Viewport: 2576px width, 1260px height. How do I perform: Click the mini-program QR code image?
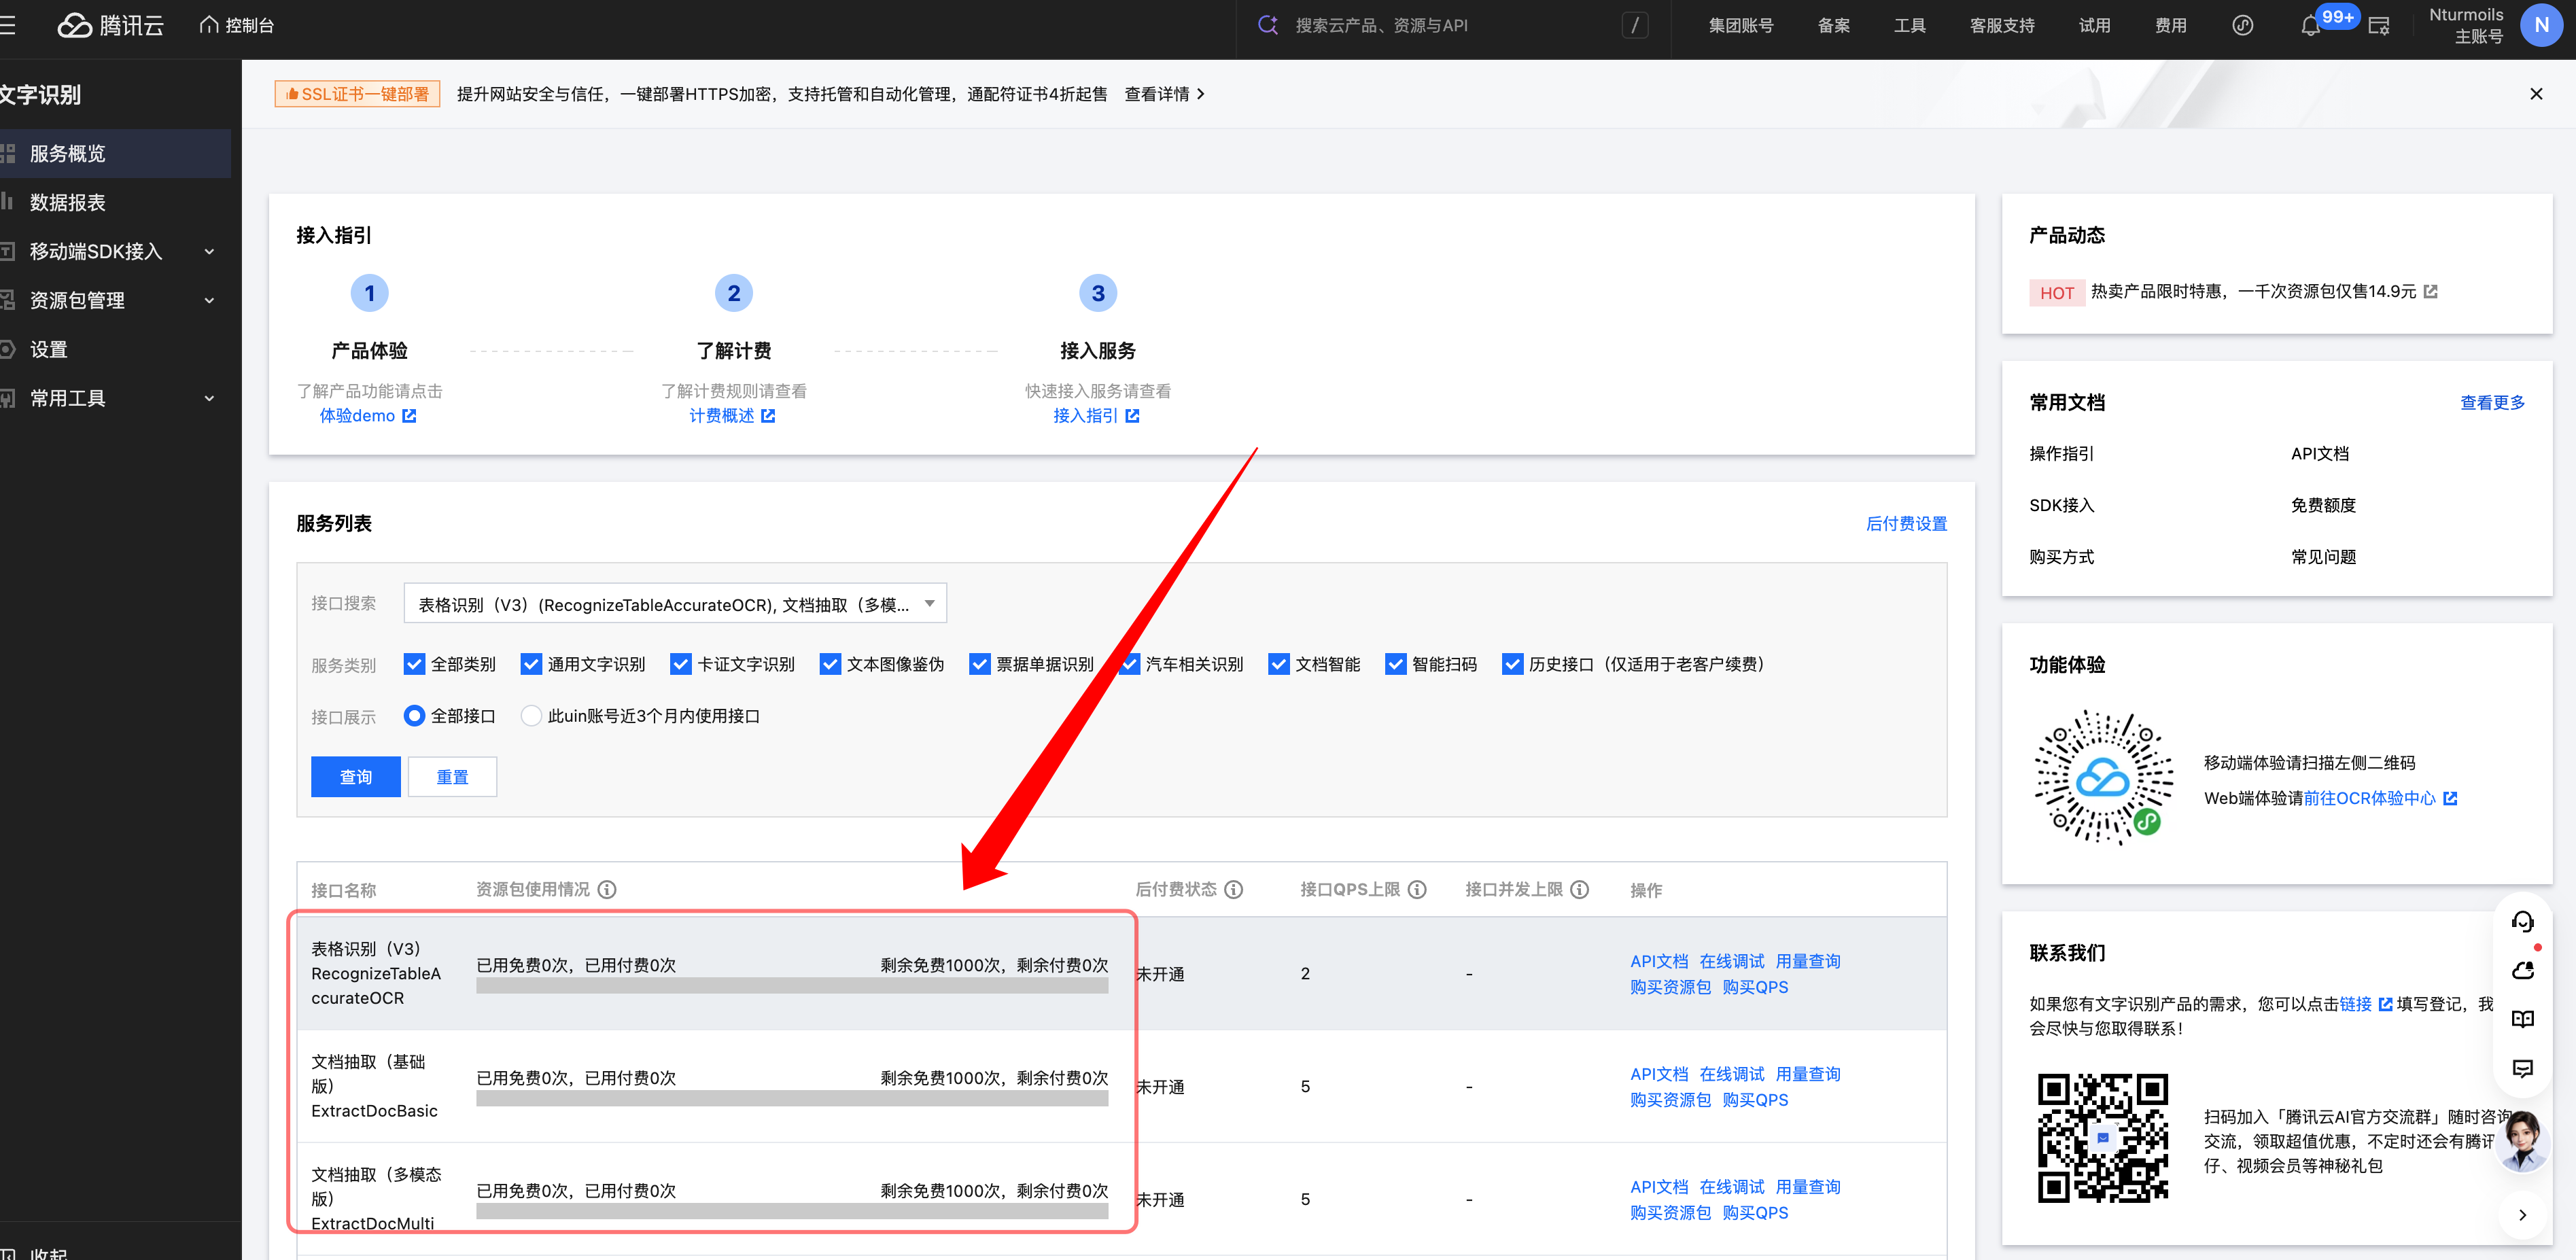2103,778
